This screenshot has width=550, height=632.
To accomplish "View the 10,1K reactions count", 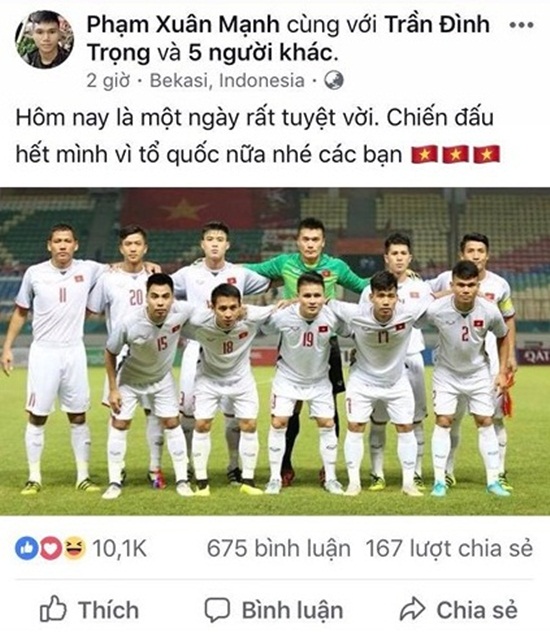I will click(119, 549).
